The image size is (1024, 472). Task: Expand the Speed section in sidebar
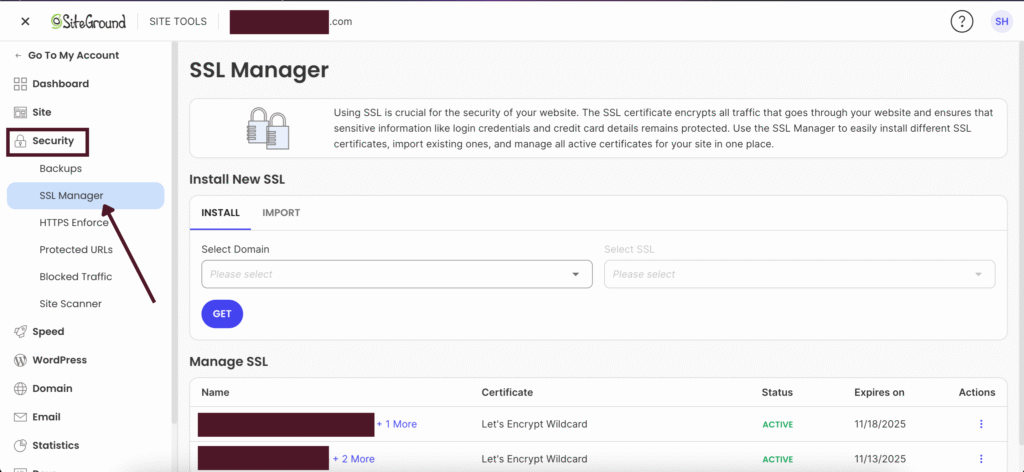[x=47, y=332]
